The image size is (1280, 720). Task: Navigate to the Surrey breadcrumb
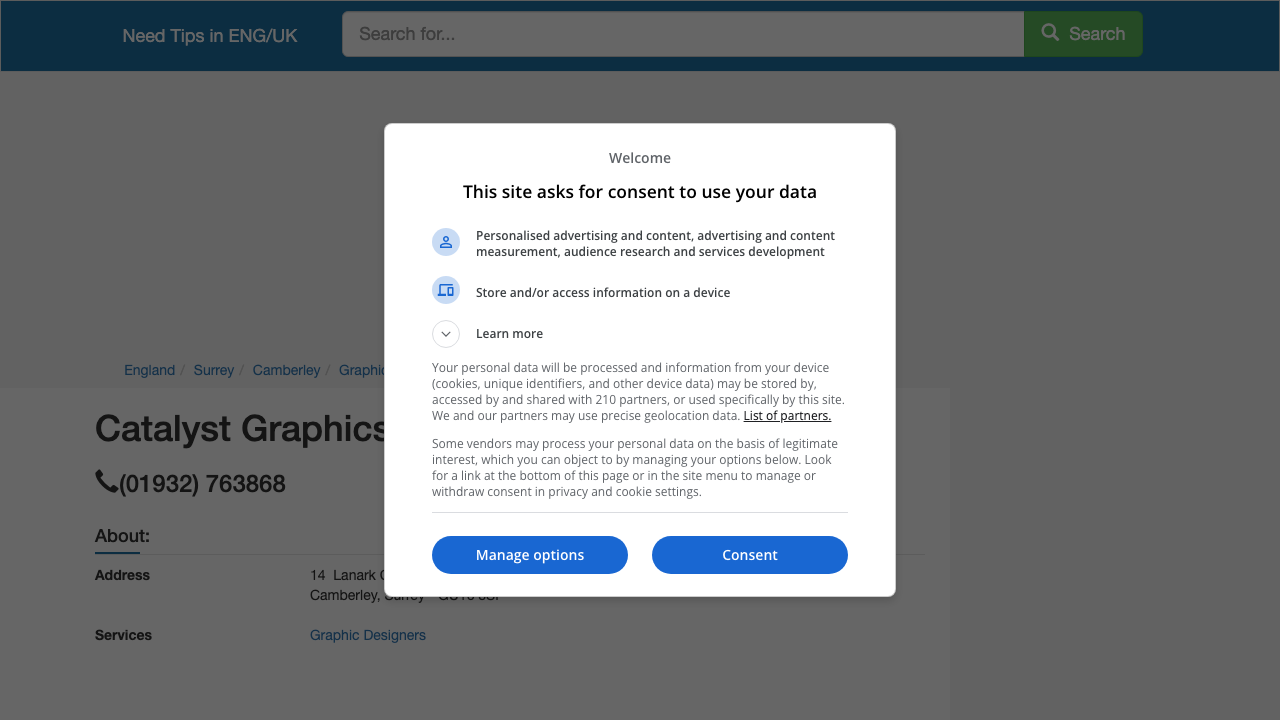(x=214, y=370)
